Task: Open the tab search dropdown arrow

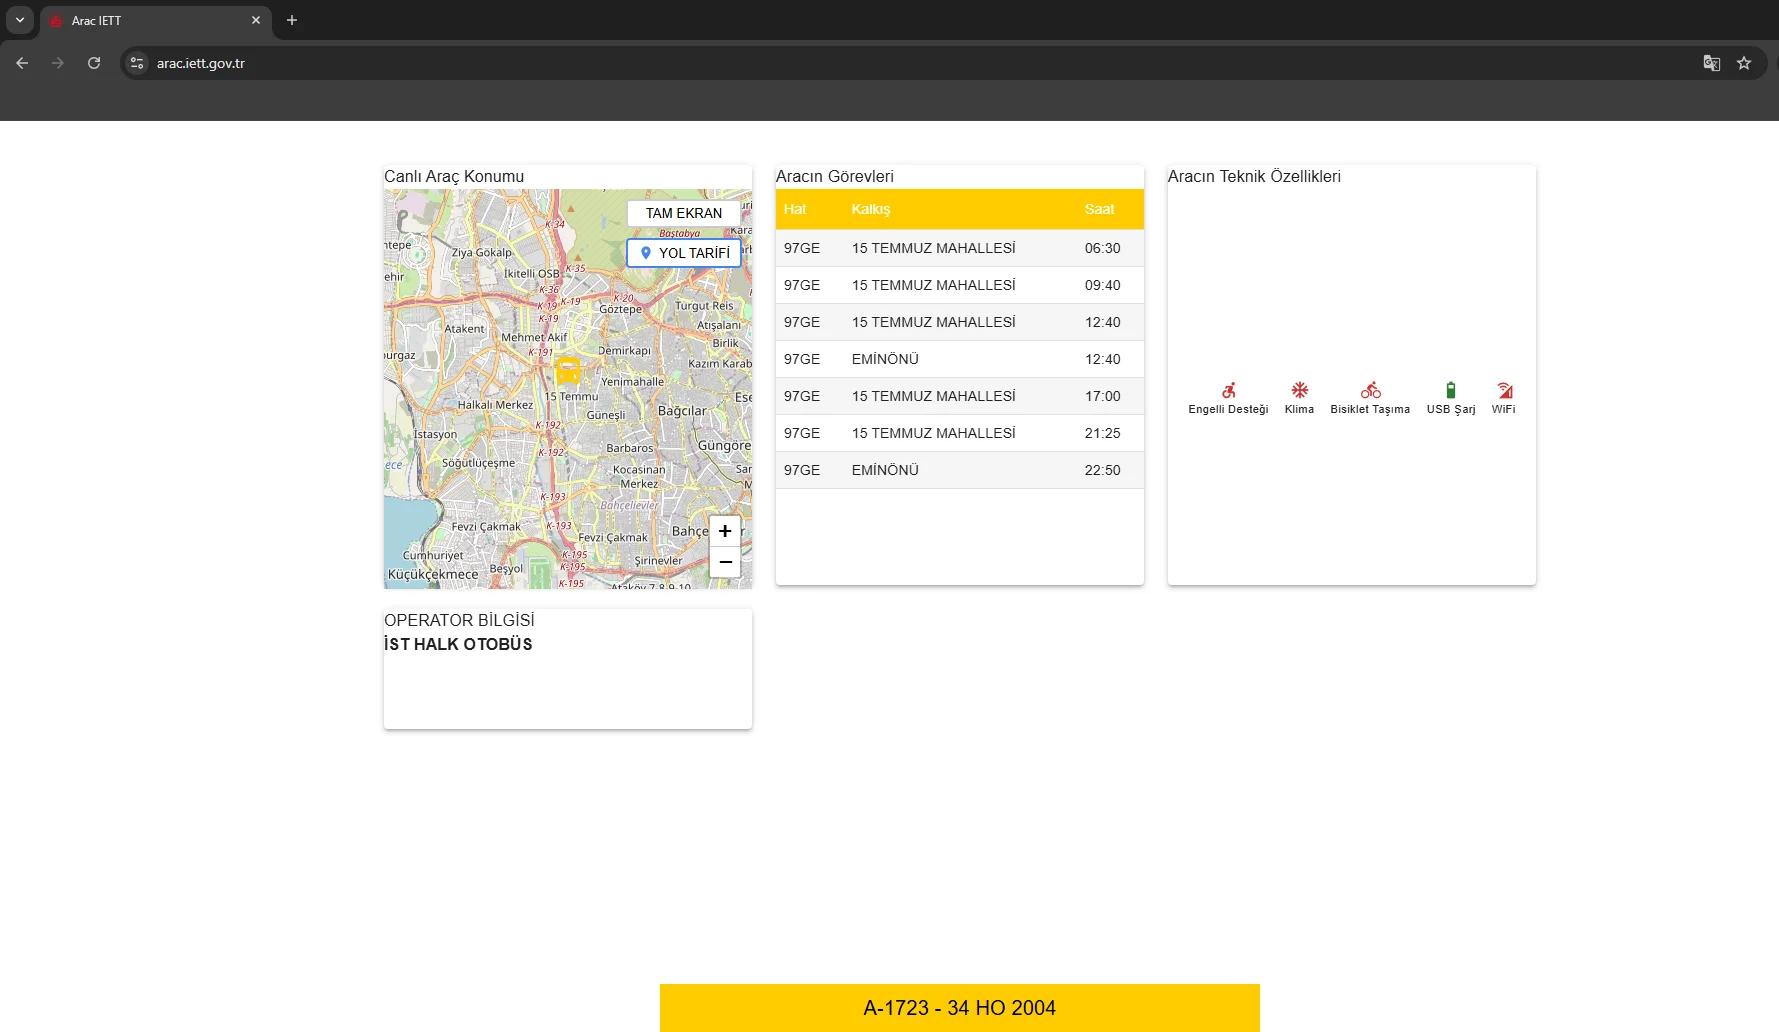Action: 20,20
